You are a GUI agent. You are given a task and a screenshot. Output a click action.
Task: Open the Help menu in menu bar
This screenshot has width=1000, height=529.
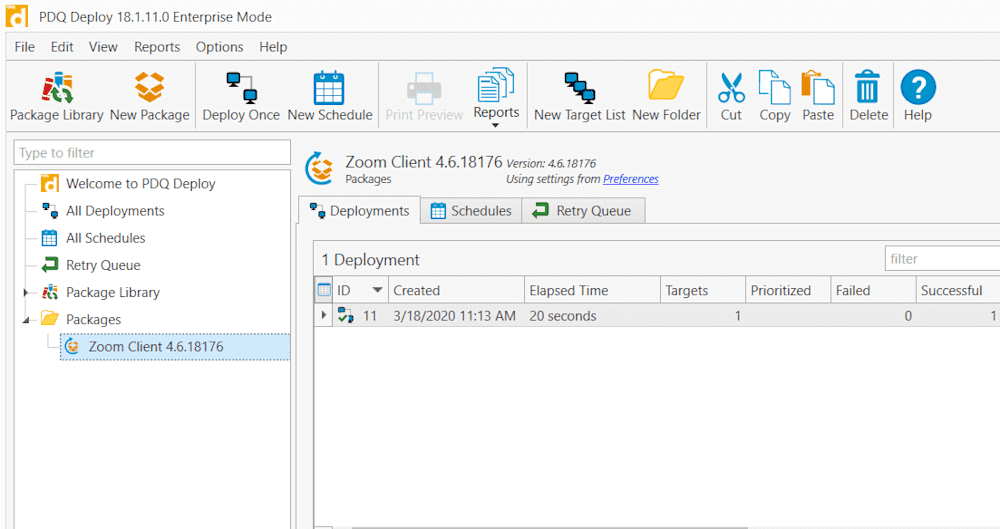coord(273,47)
